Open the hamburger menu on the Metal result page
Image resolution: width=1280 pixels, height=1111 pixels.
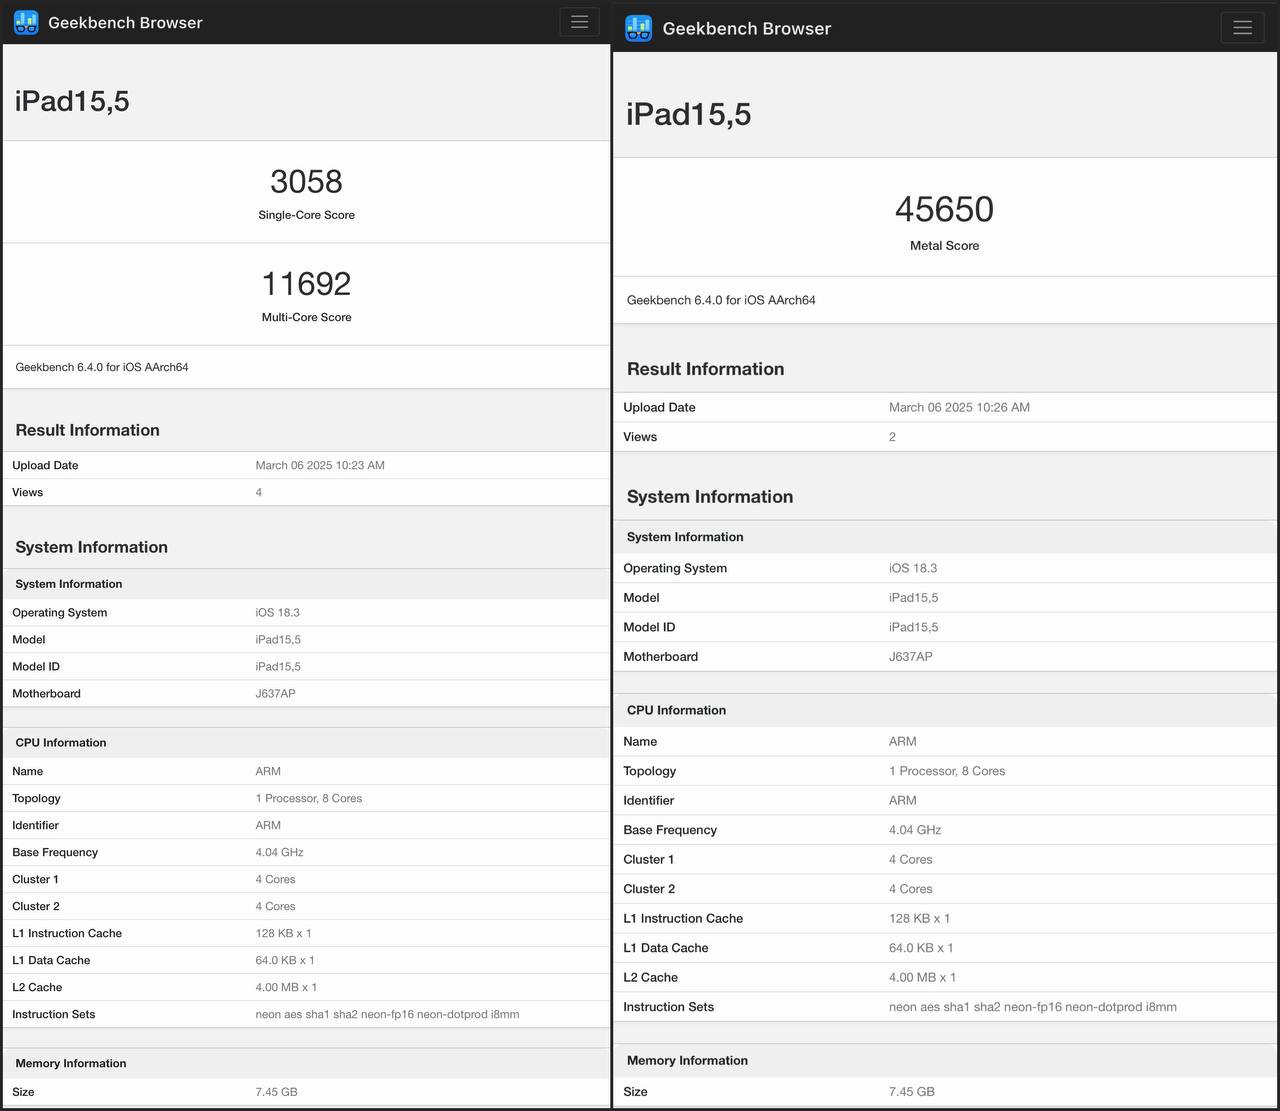pos(1242,28)
